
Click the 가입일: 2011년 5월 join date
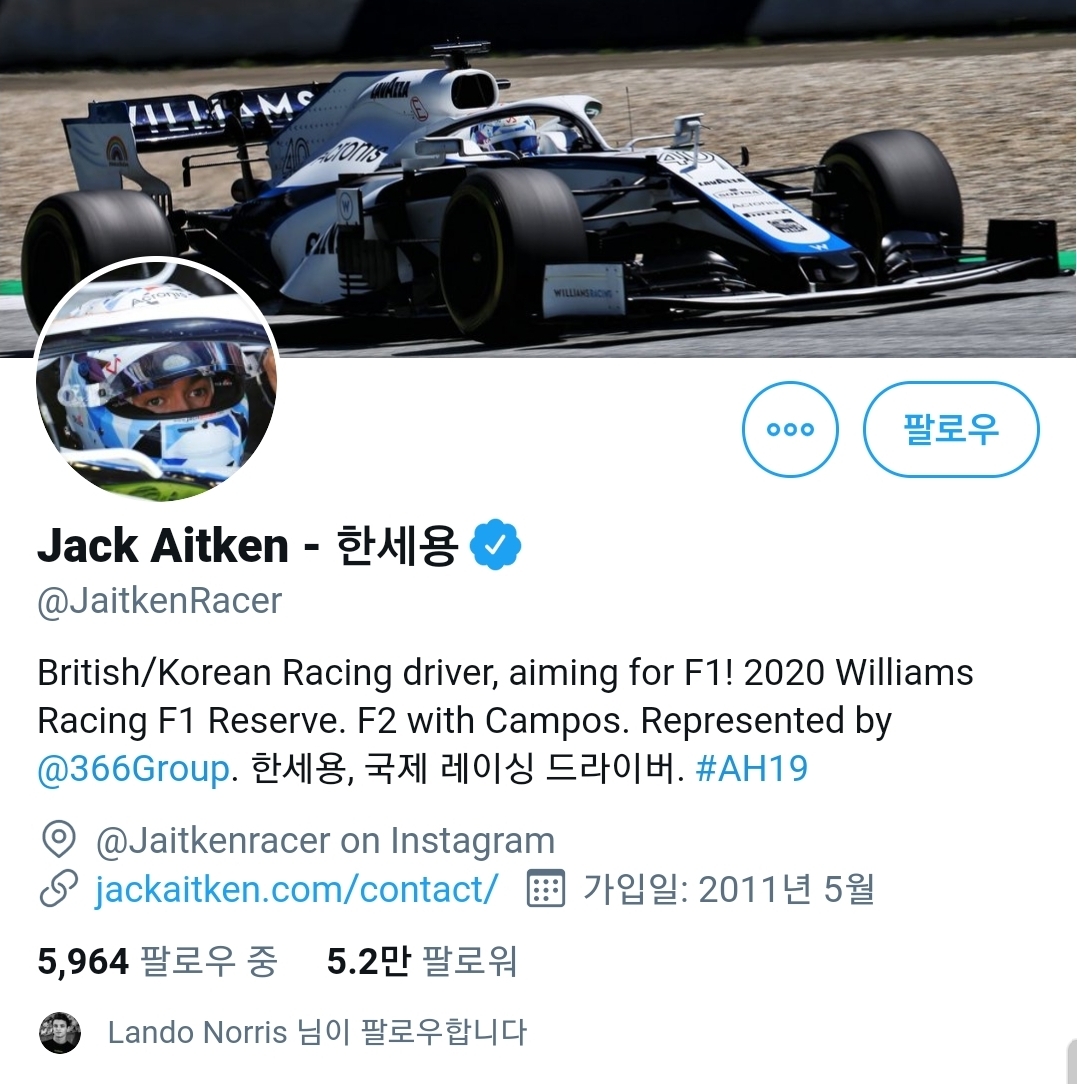click(x=729, y=889)
